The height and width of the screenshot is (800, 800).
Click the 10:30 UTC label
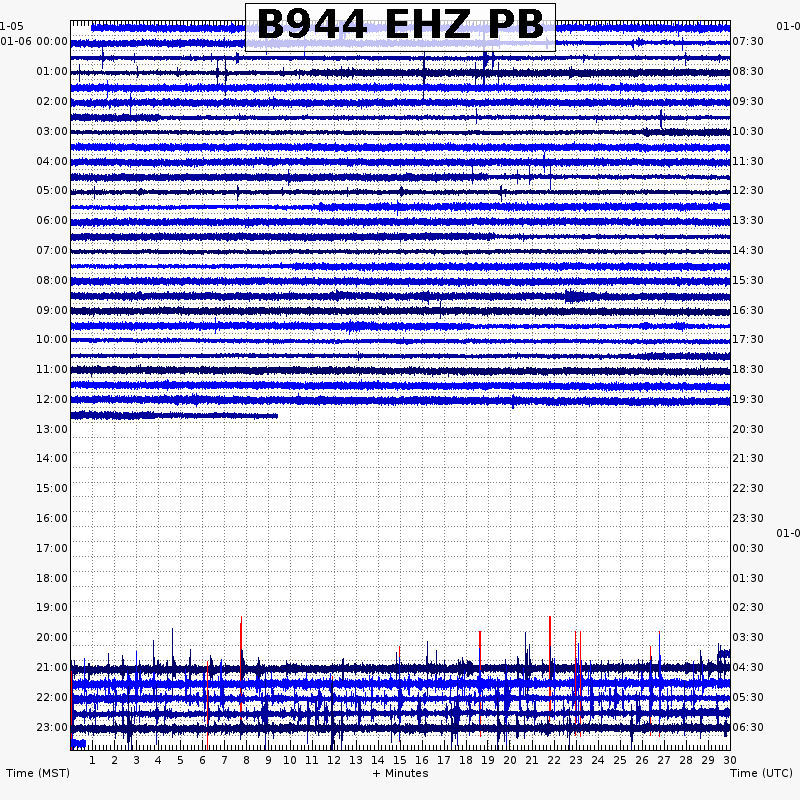coord(748,131)
